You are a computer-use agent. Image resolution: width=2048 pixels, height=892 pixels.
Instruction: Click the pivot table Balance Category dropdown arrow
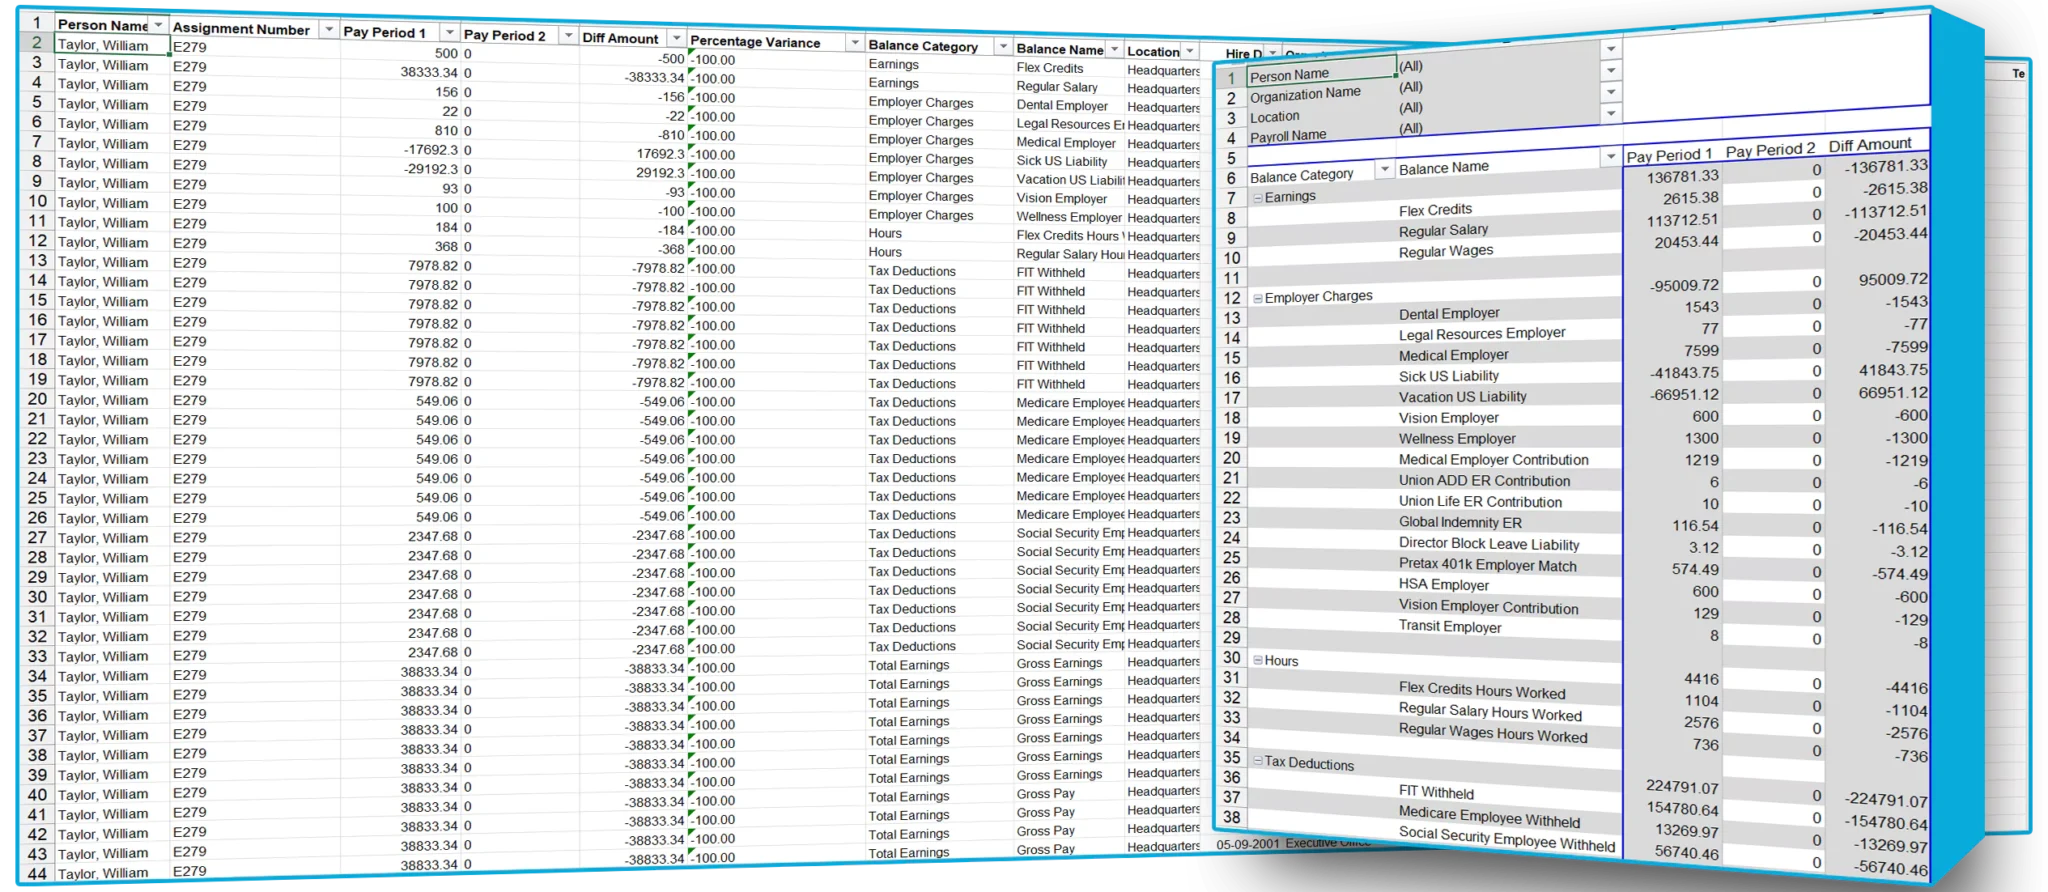[x=1384, y=170]
